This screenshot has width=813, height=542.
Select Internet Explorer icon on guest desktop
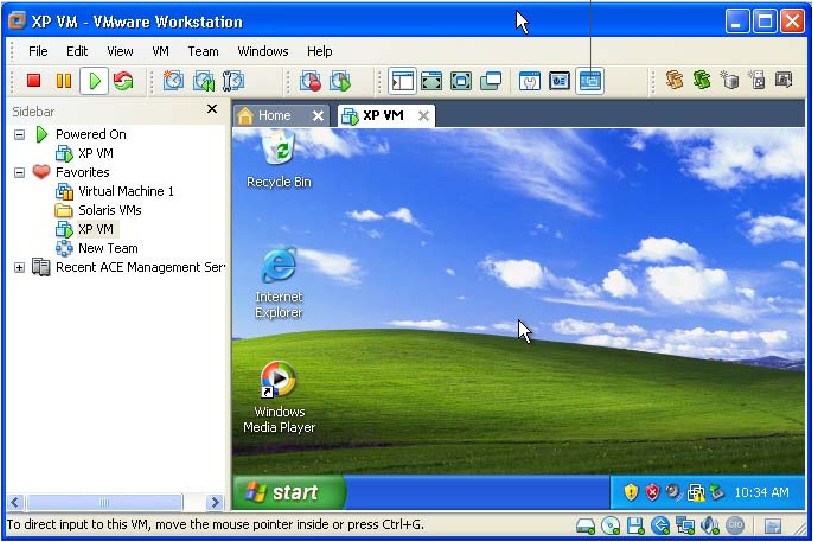[279, 283]
